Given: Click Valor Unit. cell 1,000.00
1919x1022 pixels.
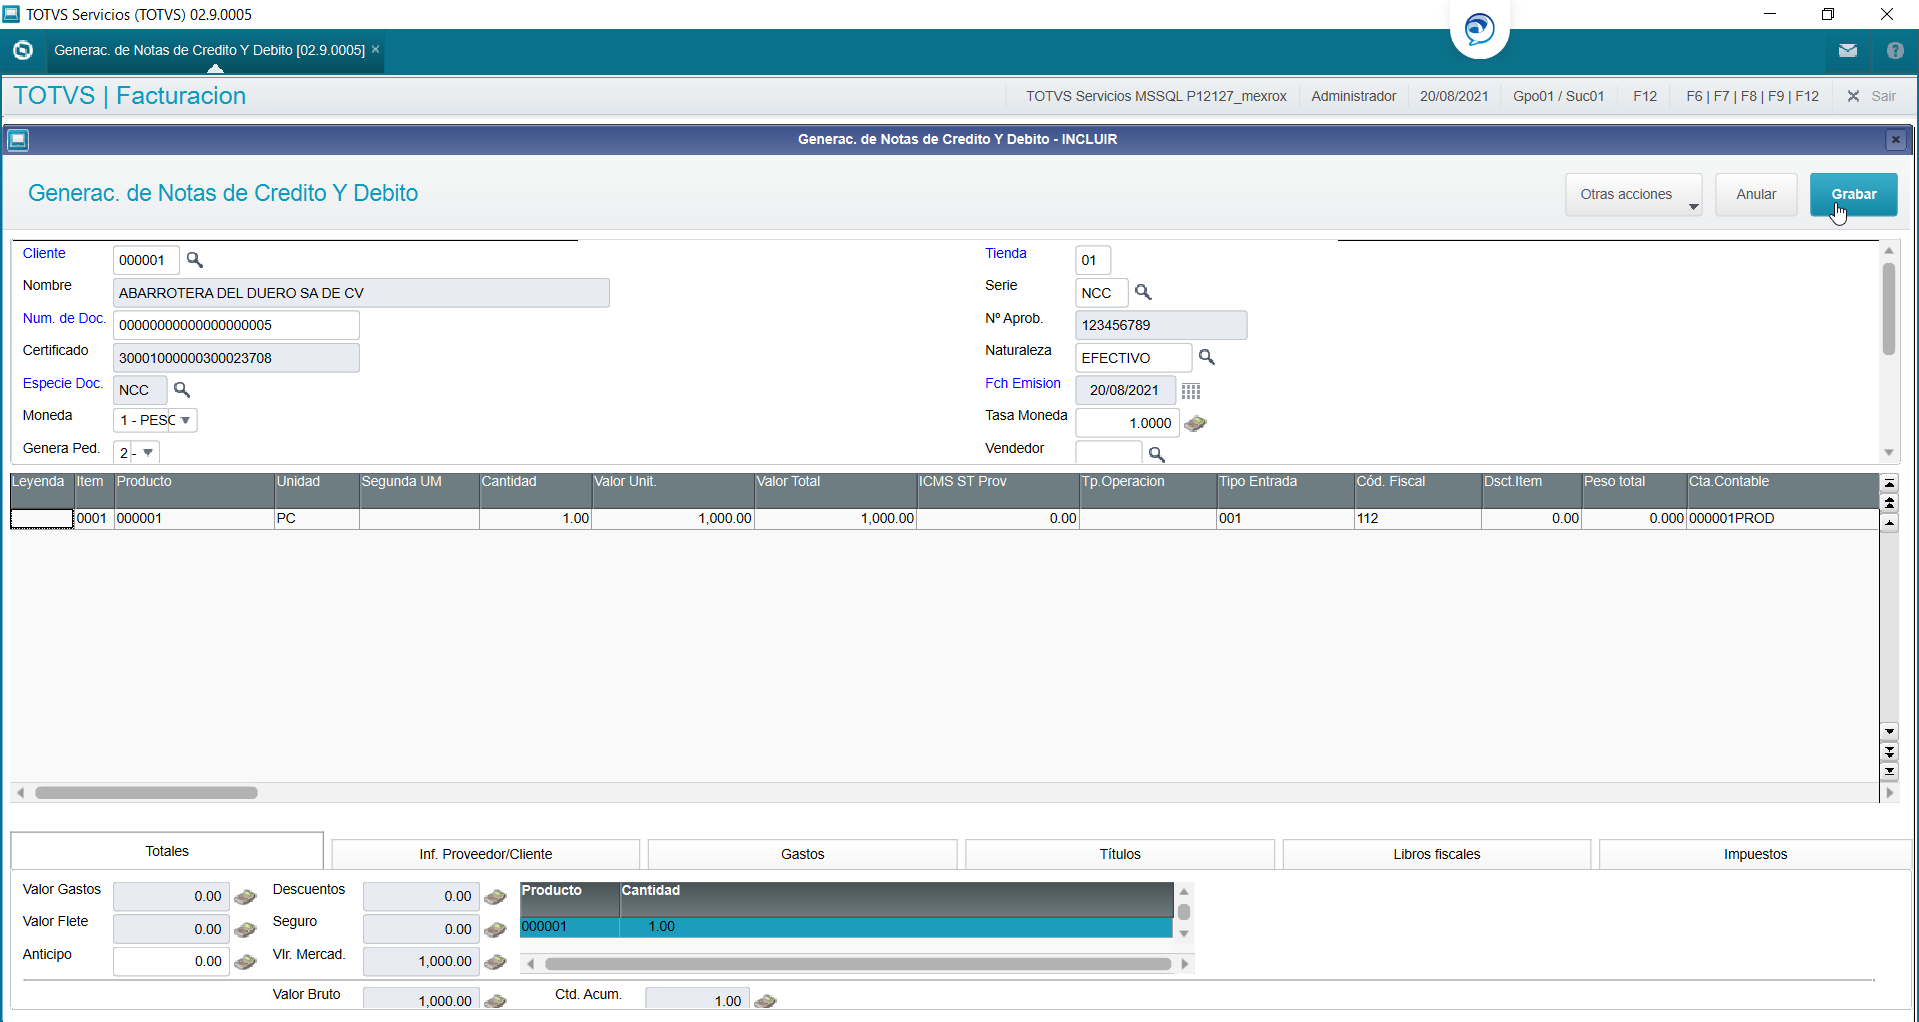Looking at the screenshot, I should point(673,518).
